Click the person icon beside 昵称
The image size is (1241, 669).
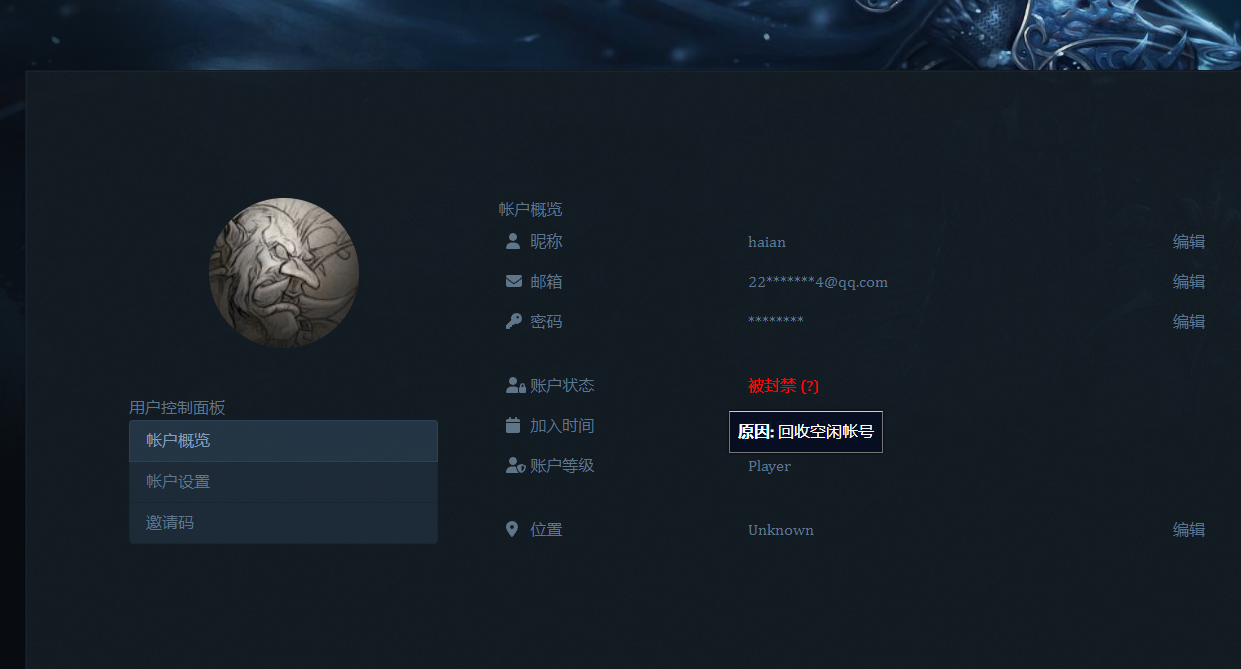click(513, 241)
